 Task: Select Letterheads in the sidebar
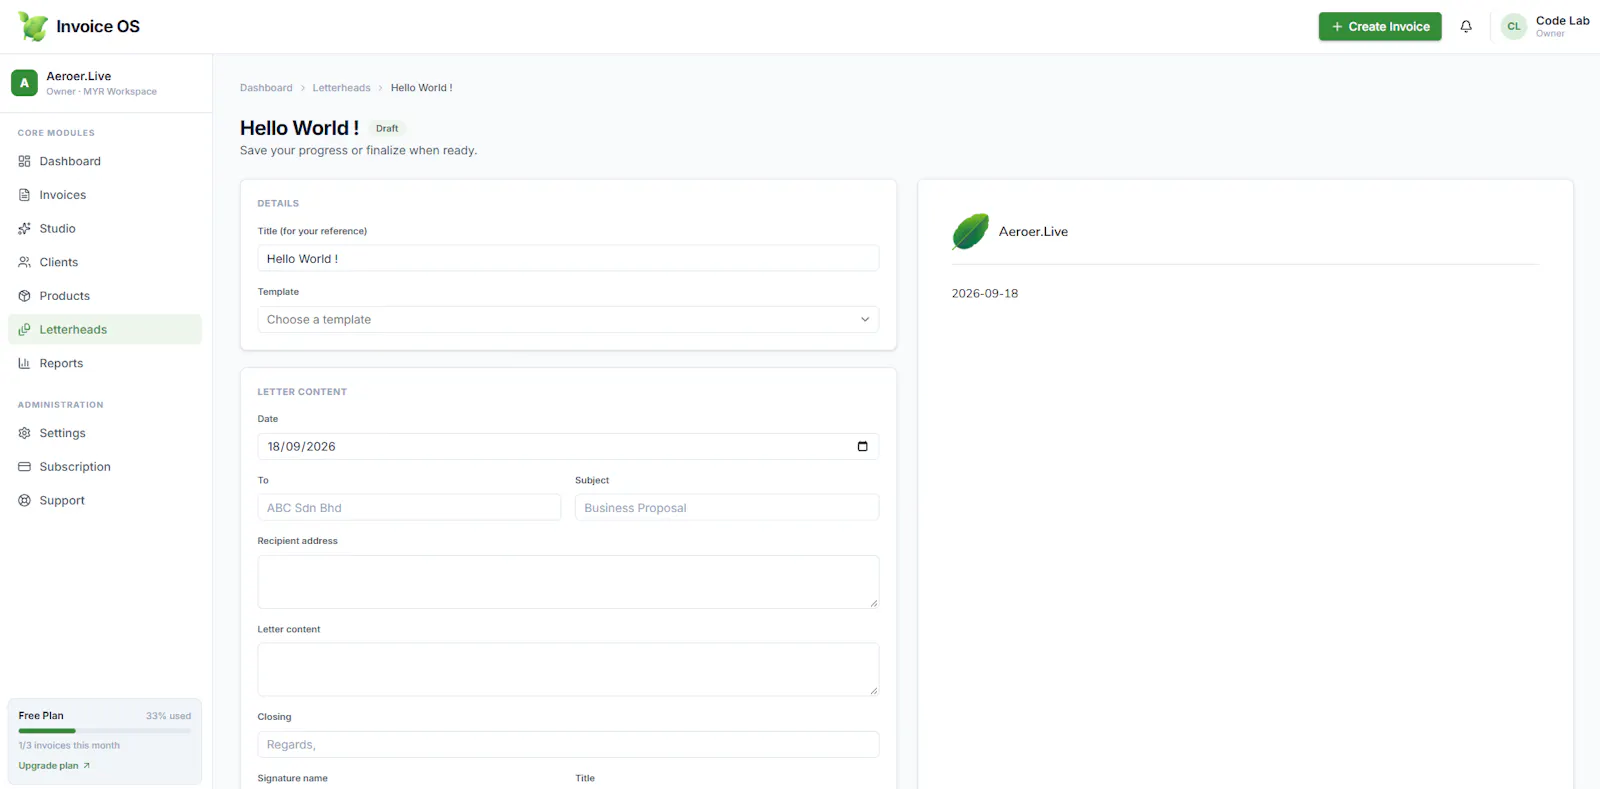coord(105,330)
